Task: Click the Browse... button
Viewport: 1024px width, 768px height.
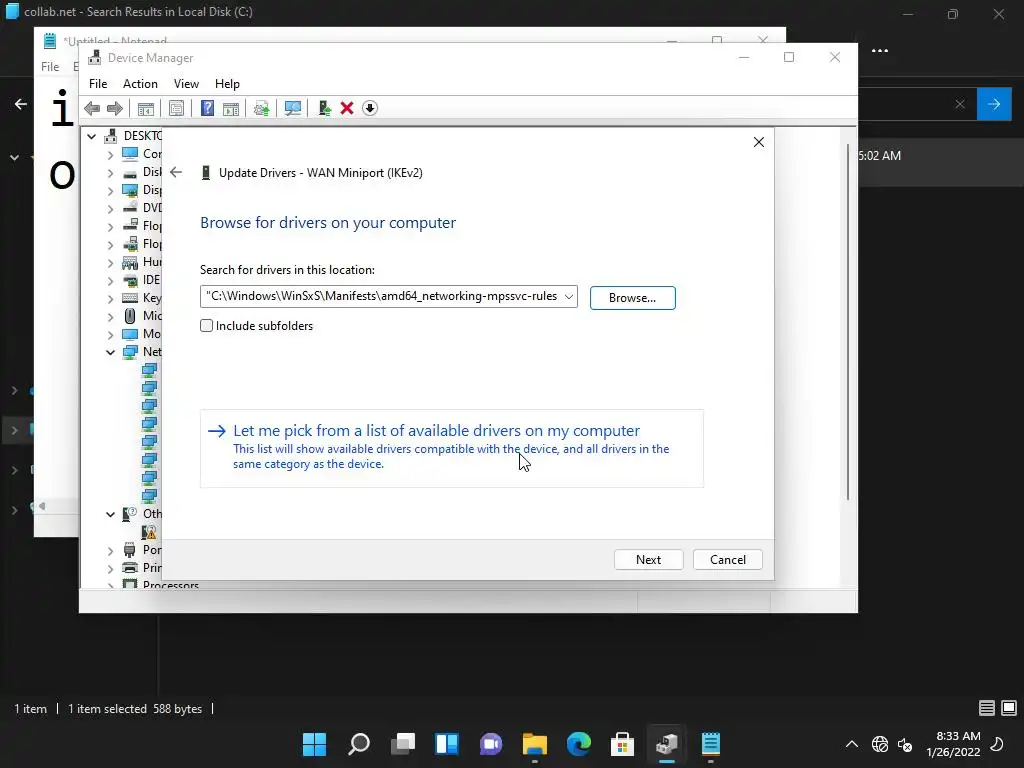Action: pyautogui.click(x=632, y=298)
